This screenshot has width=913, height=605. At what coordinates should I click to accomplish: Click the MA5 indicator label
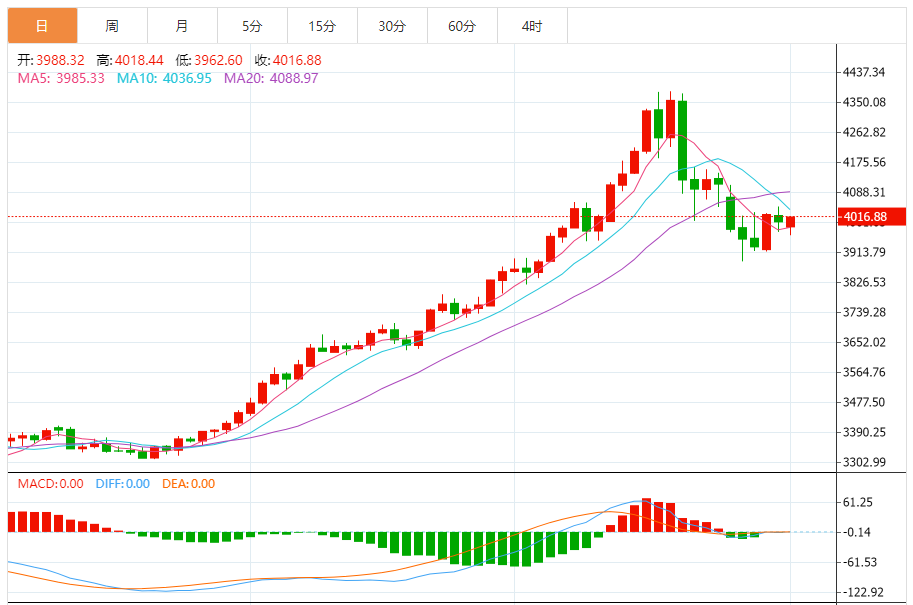[61, 78]
